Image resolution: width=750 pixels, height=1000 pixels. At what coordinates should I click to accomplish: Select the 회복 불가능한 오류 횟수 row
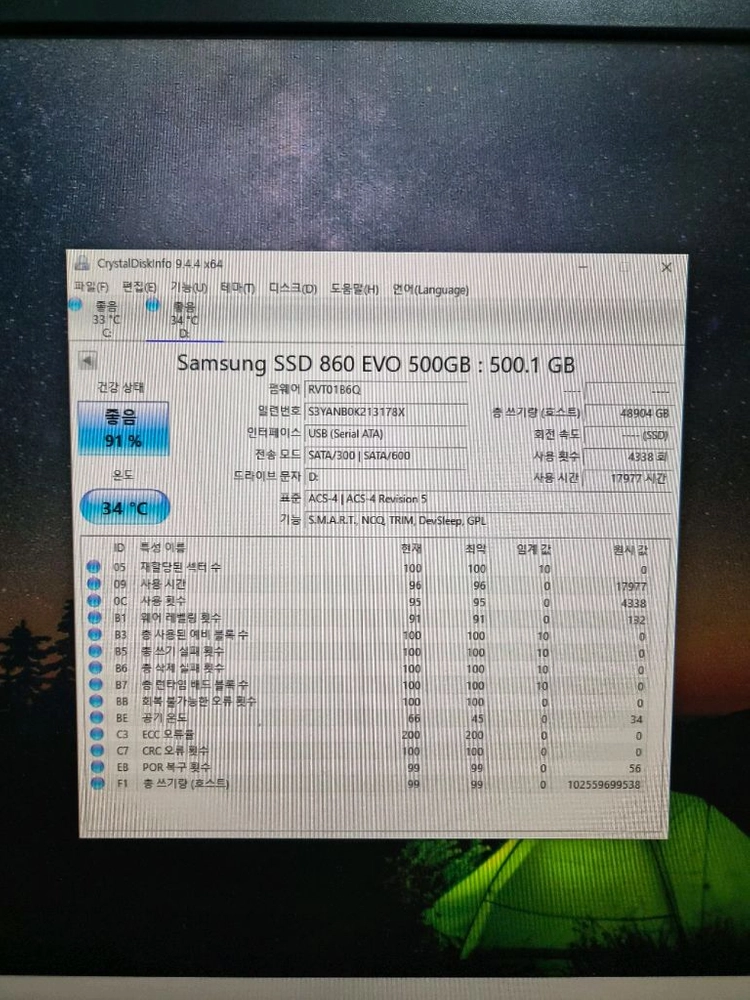(x=369, y=702)
